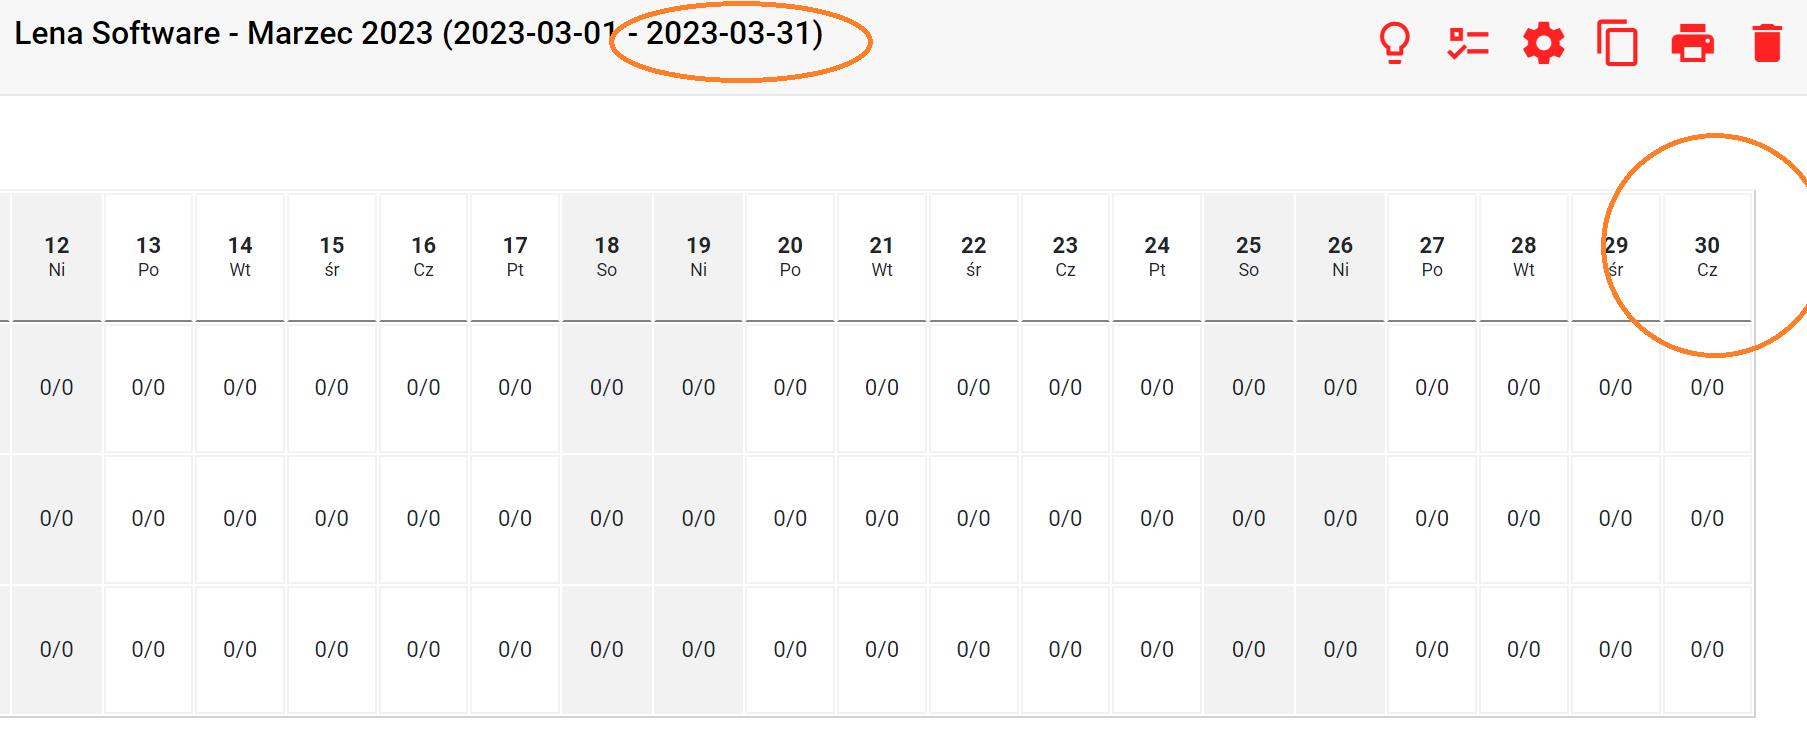Copy the schedule using the duplicate icon
The width and height of the screenshot is (1807, 748).
click(1617, 43)
